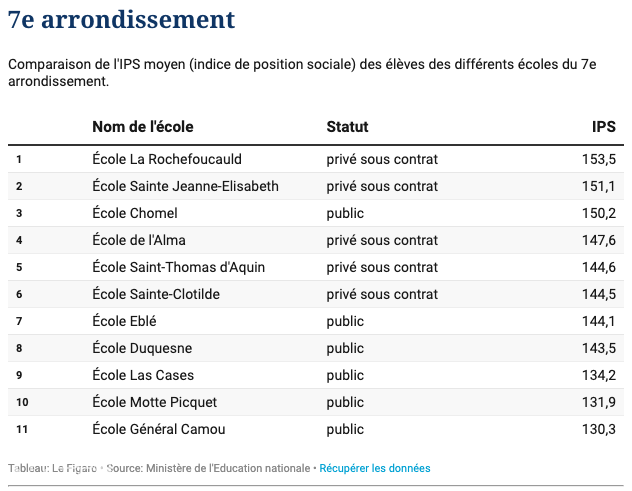Viewport: 632px width, 491px height.
Task: Click École Sainte-Clotilde entry
Action: click(156, 294)
